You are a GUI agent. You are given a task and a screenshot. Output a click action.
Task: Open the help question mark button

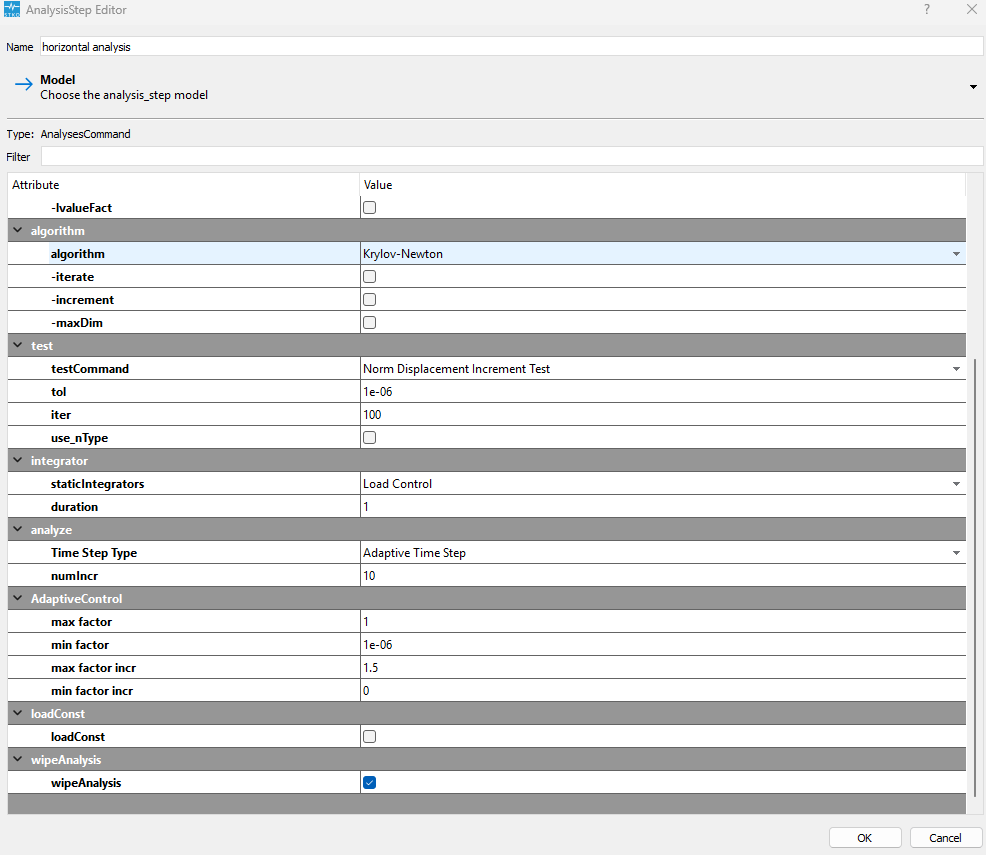[x=926, y=9]
